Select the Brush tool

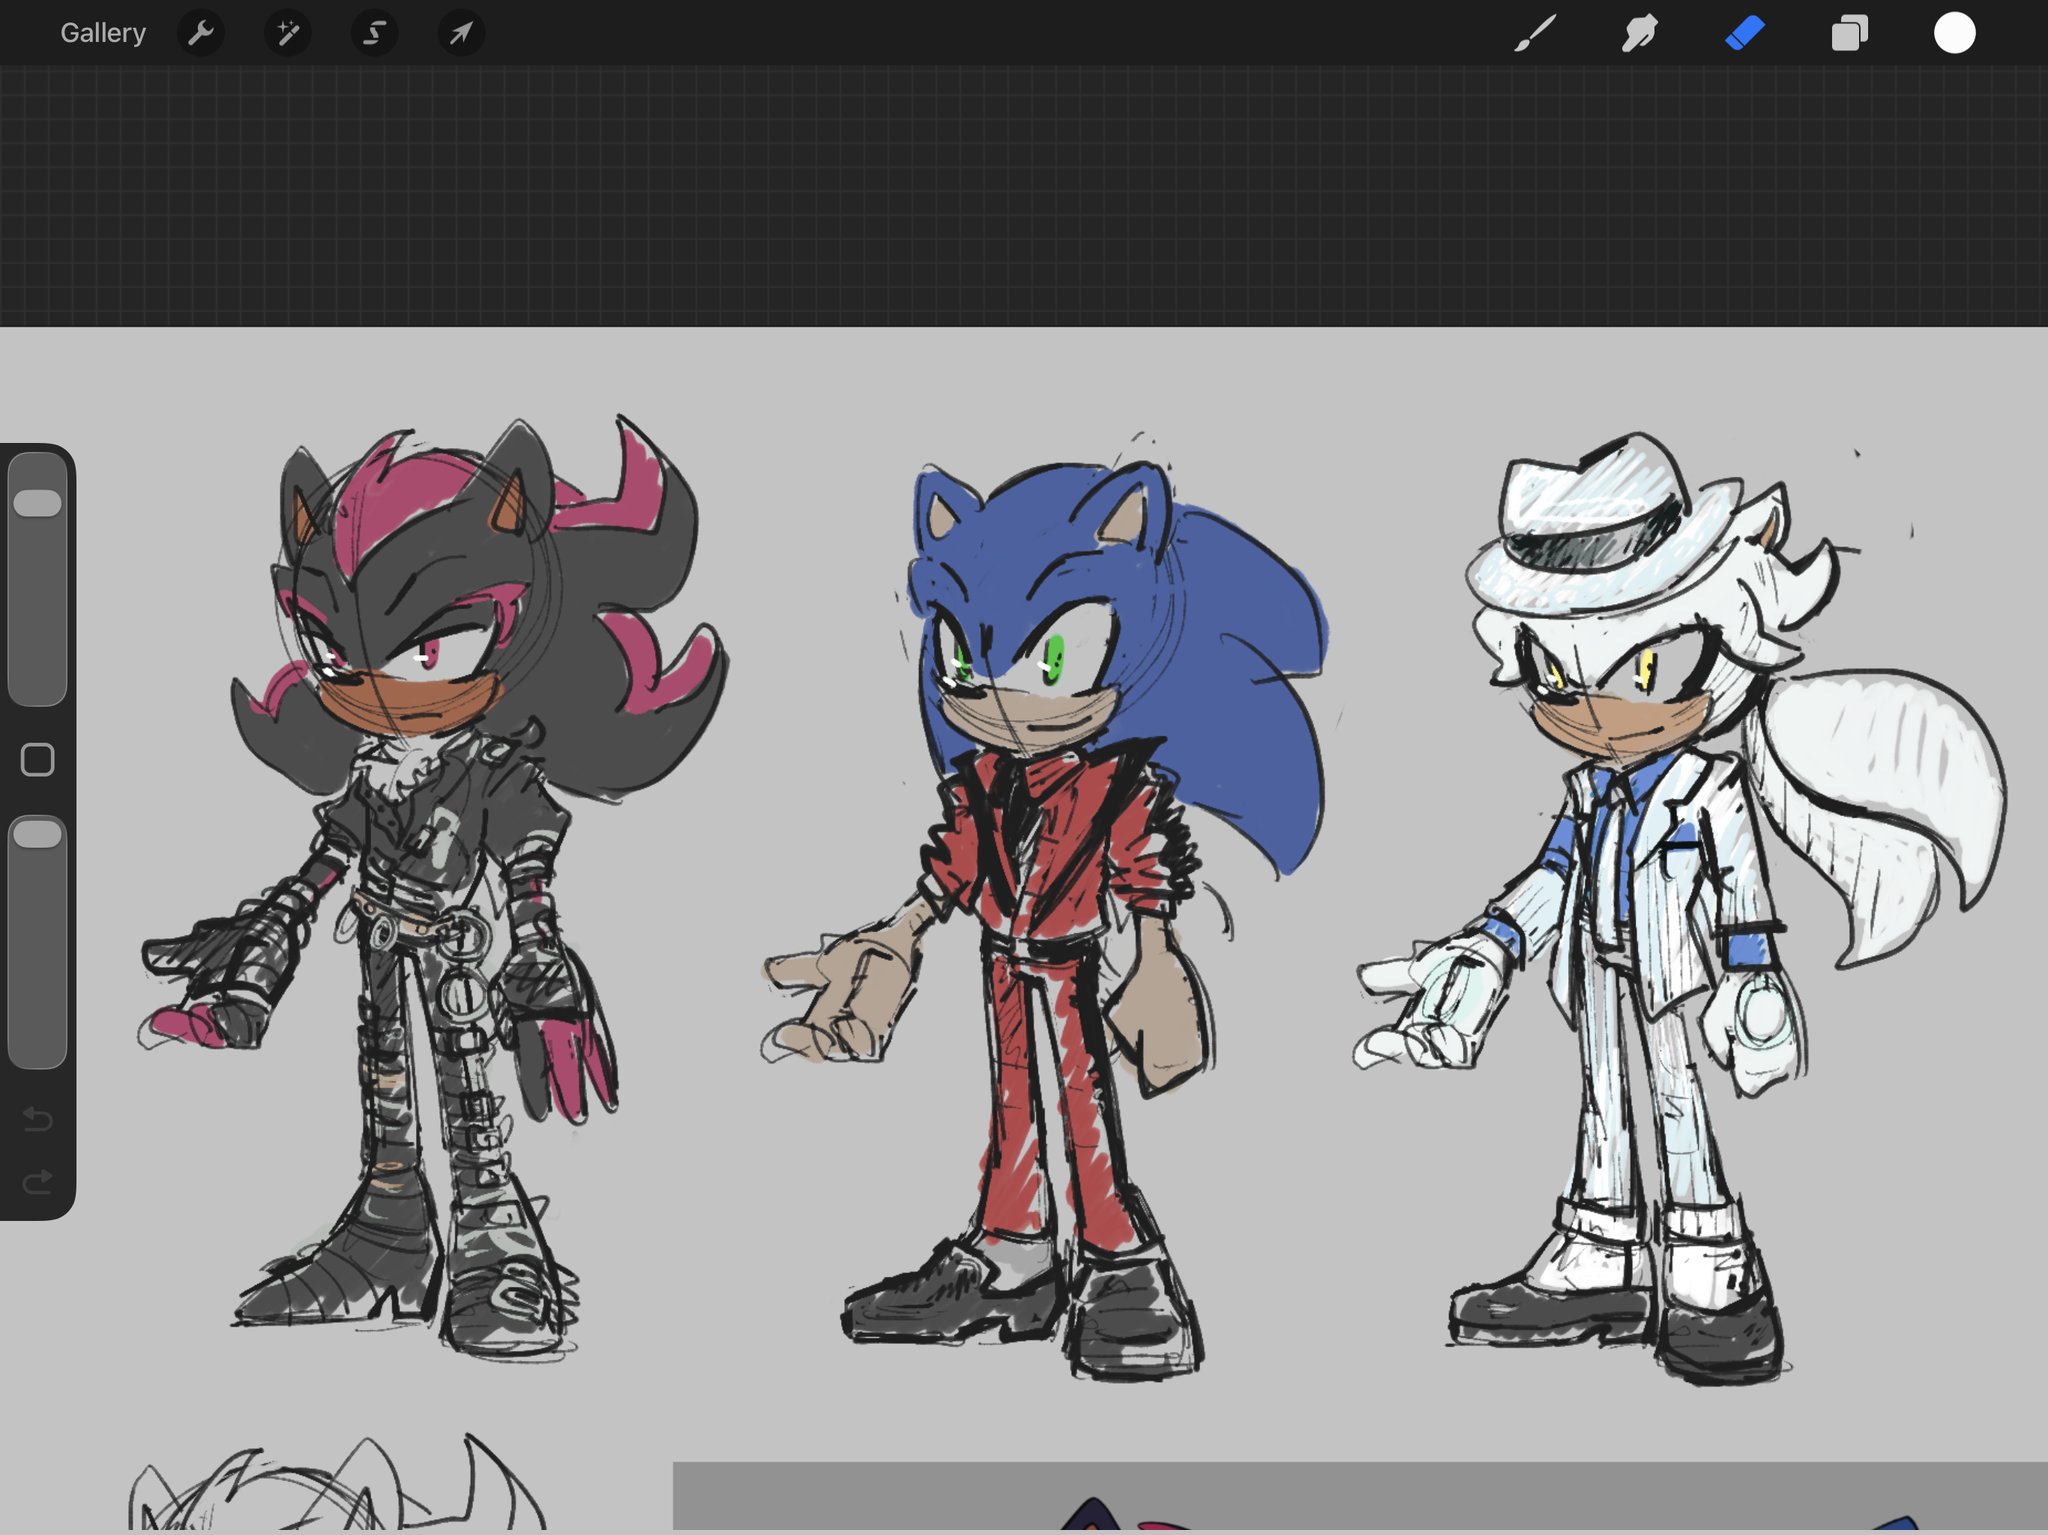tap(1535, 33)
